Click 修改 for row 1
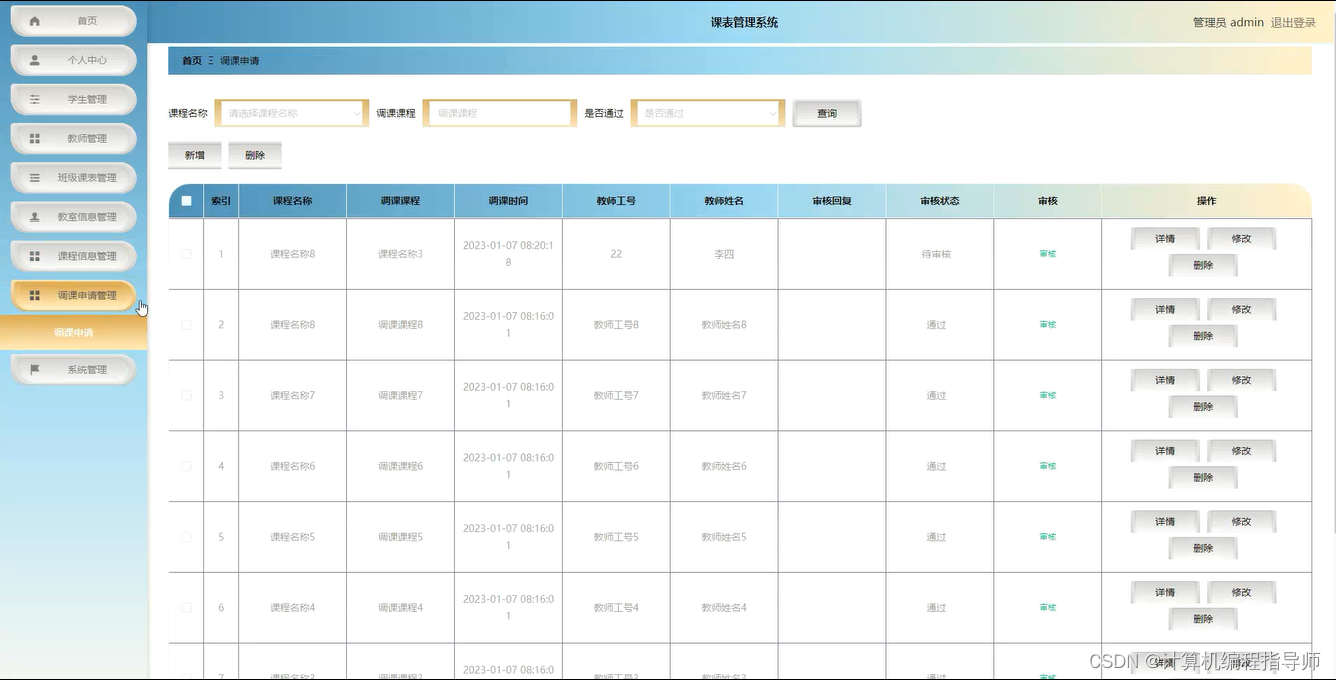The height and width of the screenshot is (680, 1336). click(x=1242, y=239)
